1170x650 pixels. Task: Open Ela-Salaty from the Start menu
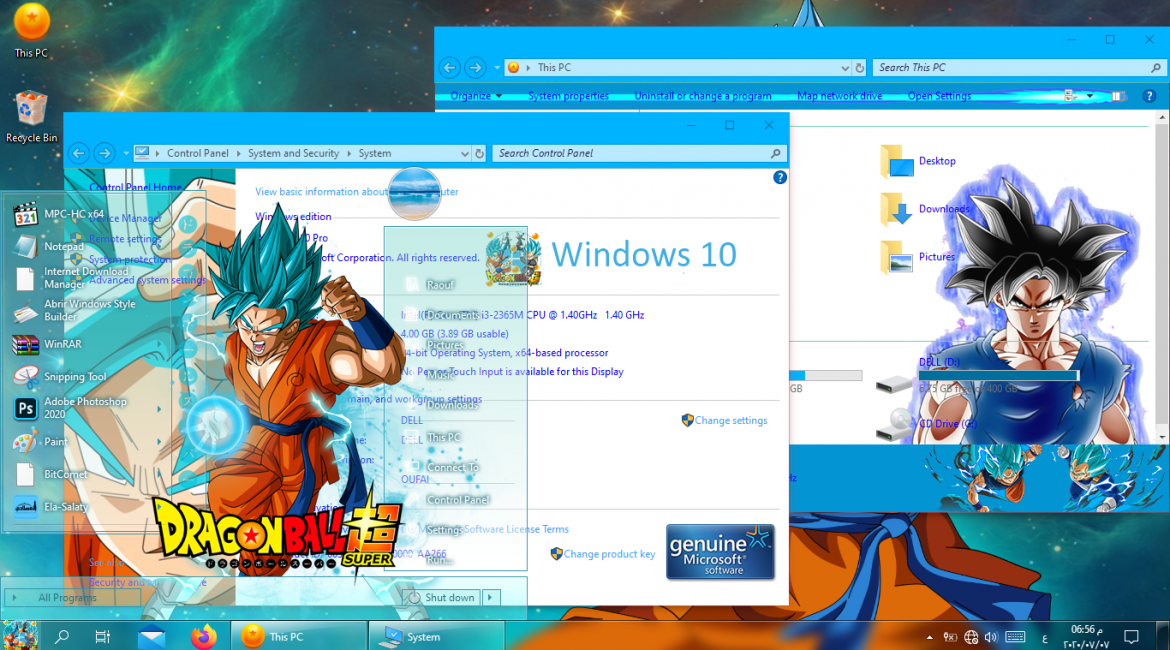click(49, 507)
